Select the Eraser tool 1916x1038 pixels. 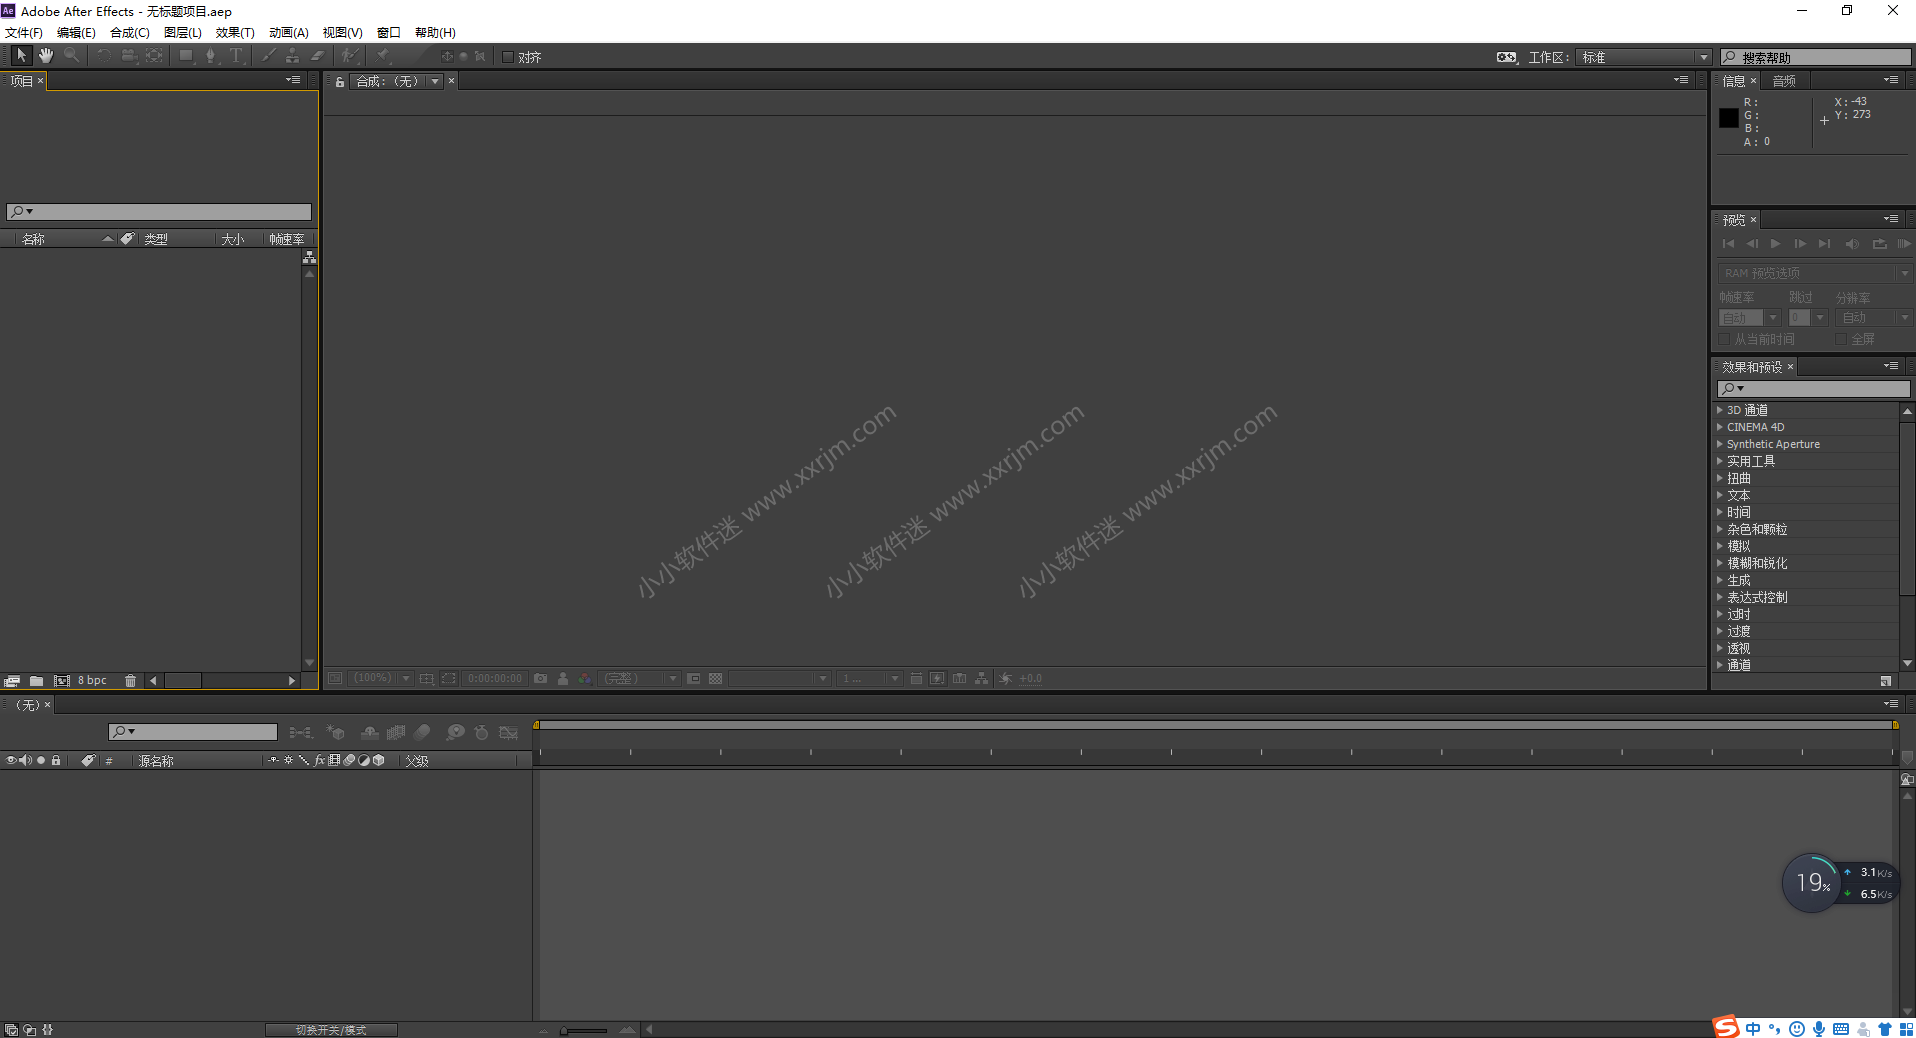tap(318, 56)
